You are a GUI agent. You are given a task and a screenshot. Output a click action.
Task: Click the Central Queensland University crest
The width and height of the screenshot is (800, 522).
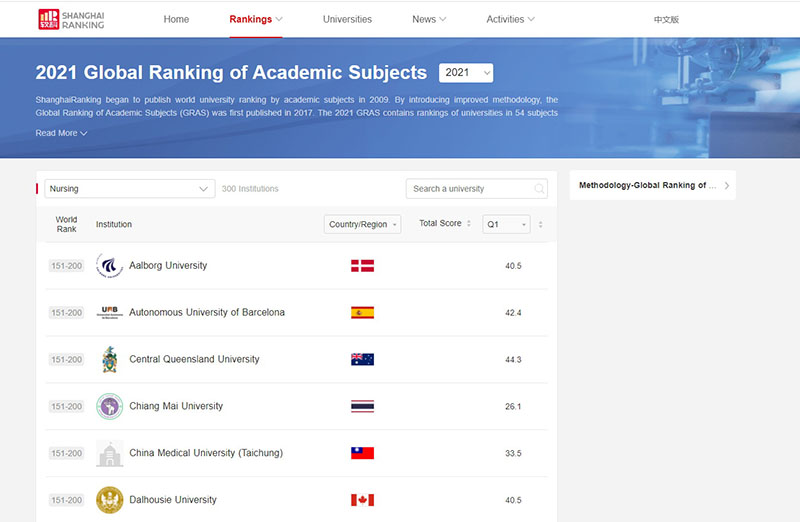[110, 359]
